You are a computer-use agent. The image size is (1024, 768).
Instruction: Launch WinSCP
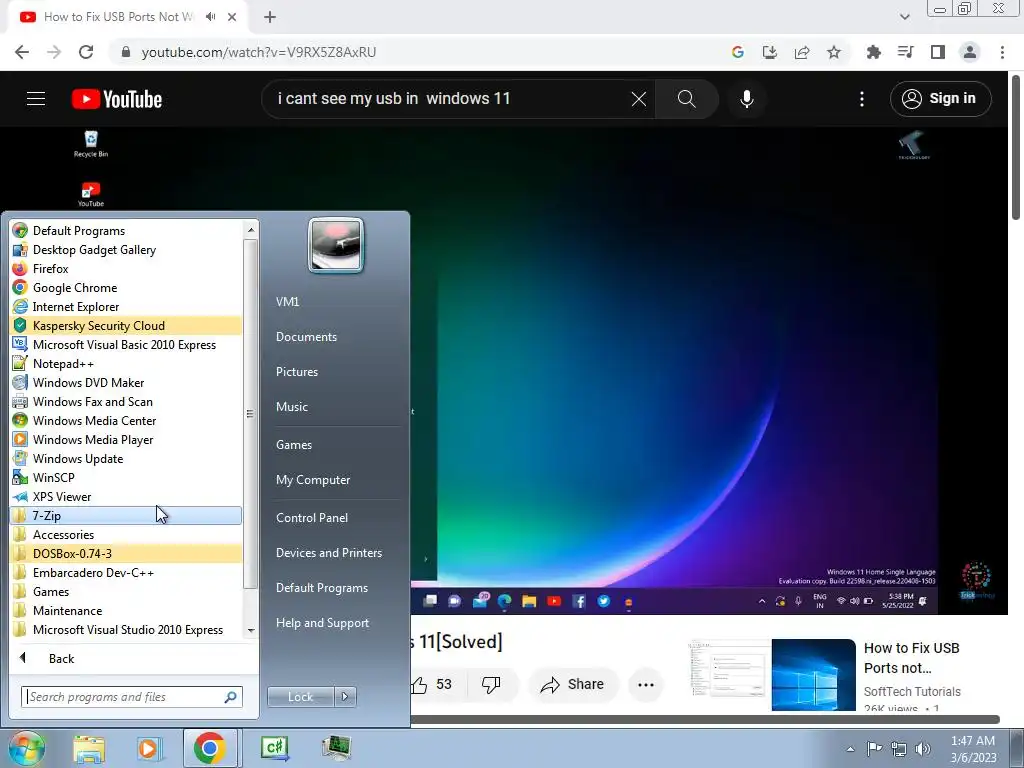126,477
